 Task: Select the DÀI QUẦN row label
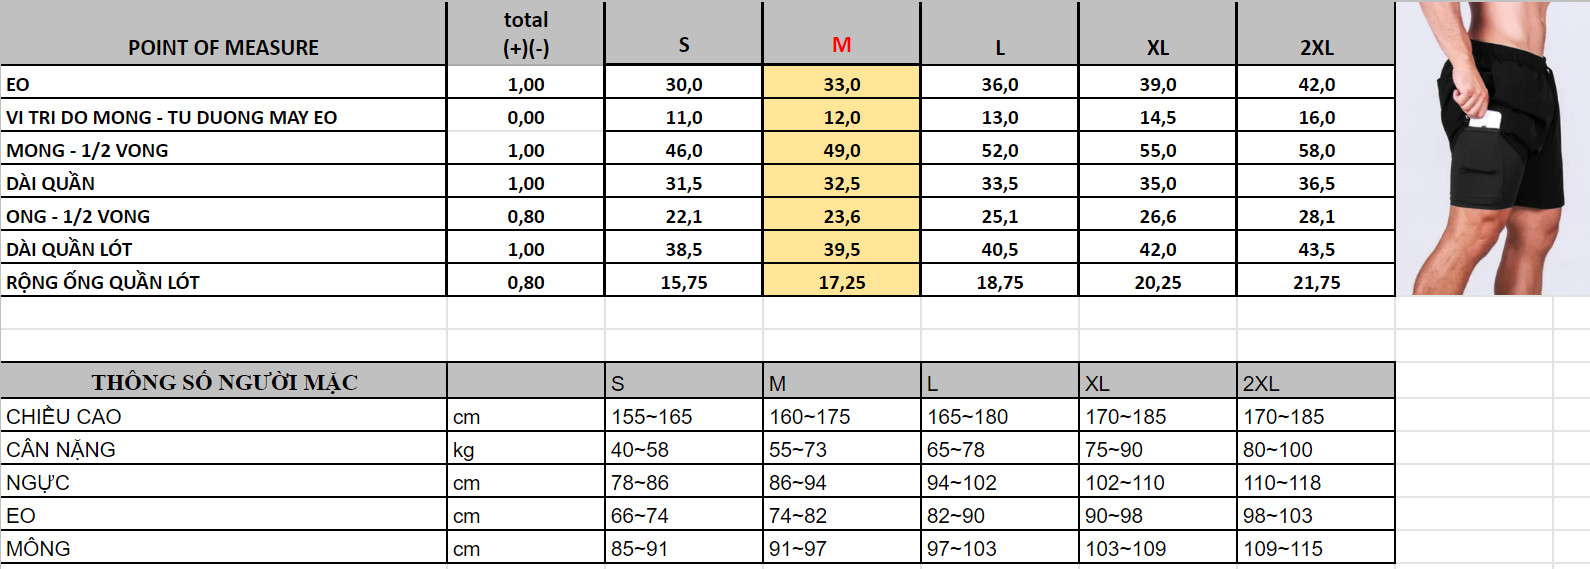223,182
